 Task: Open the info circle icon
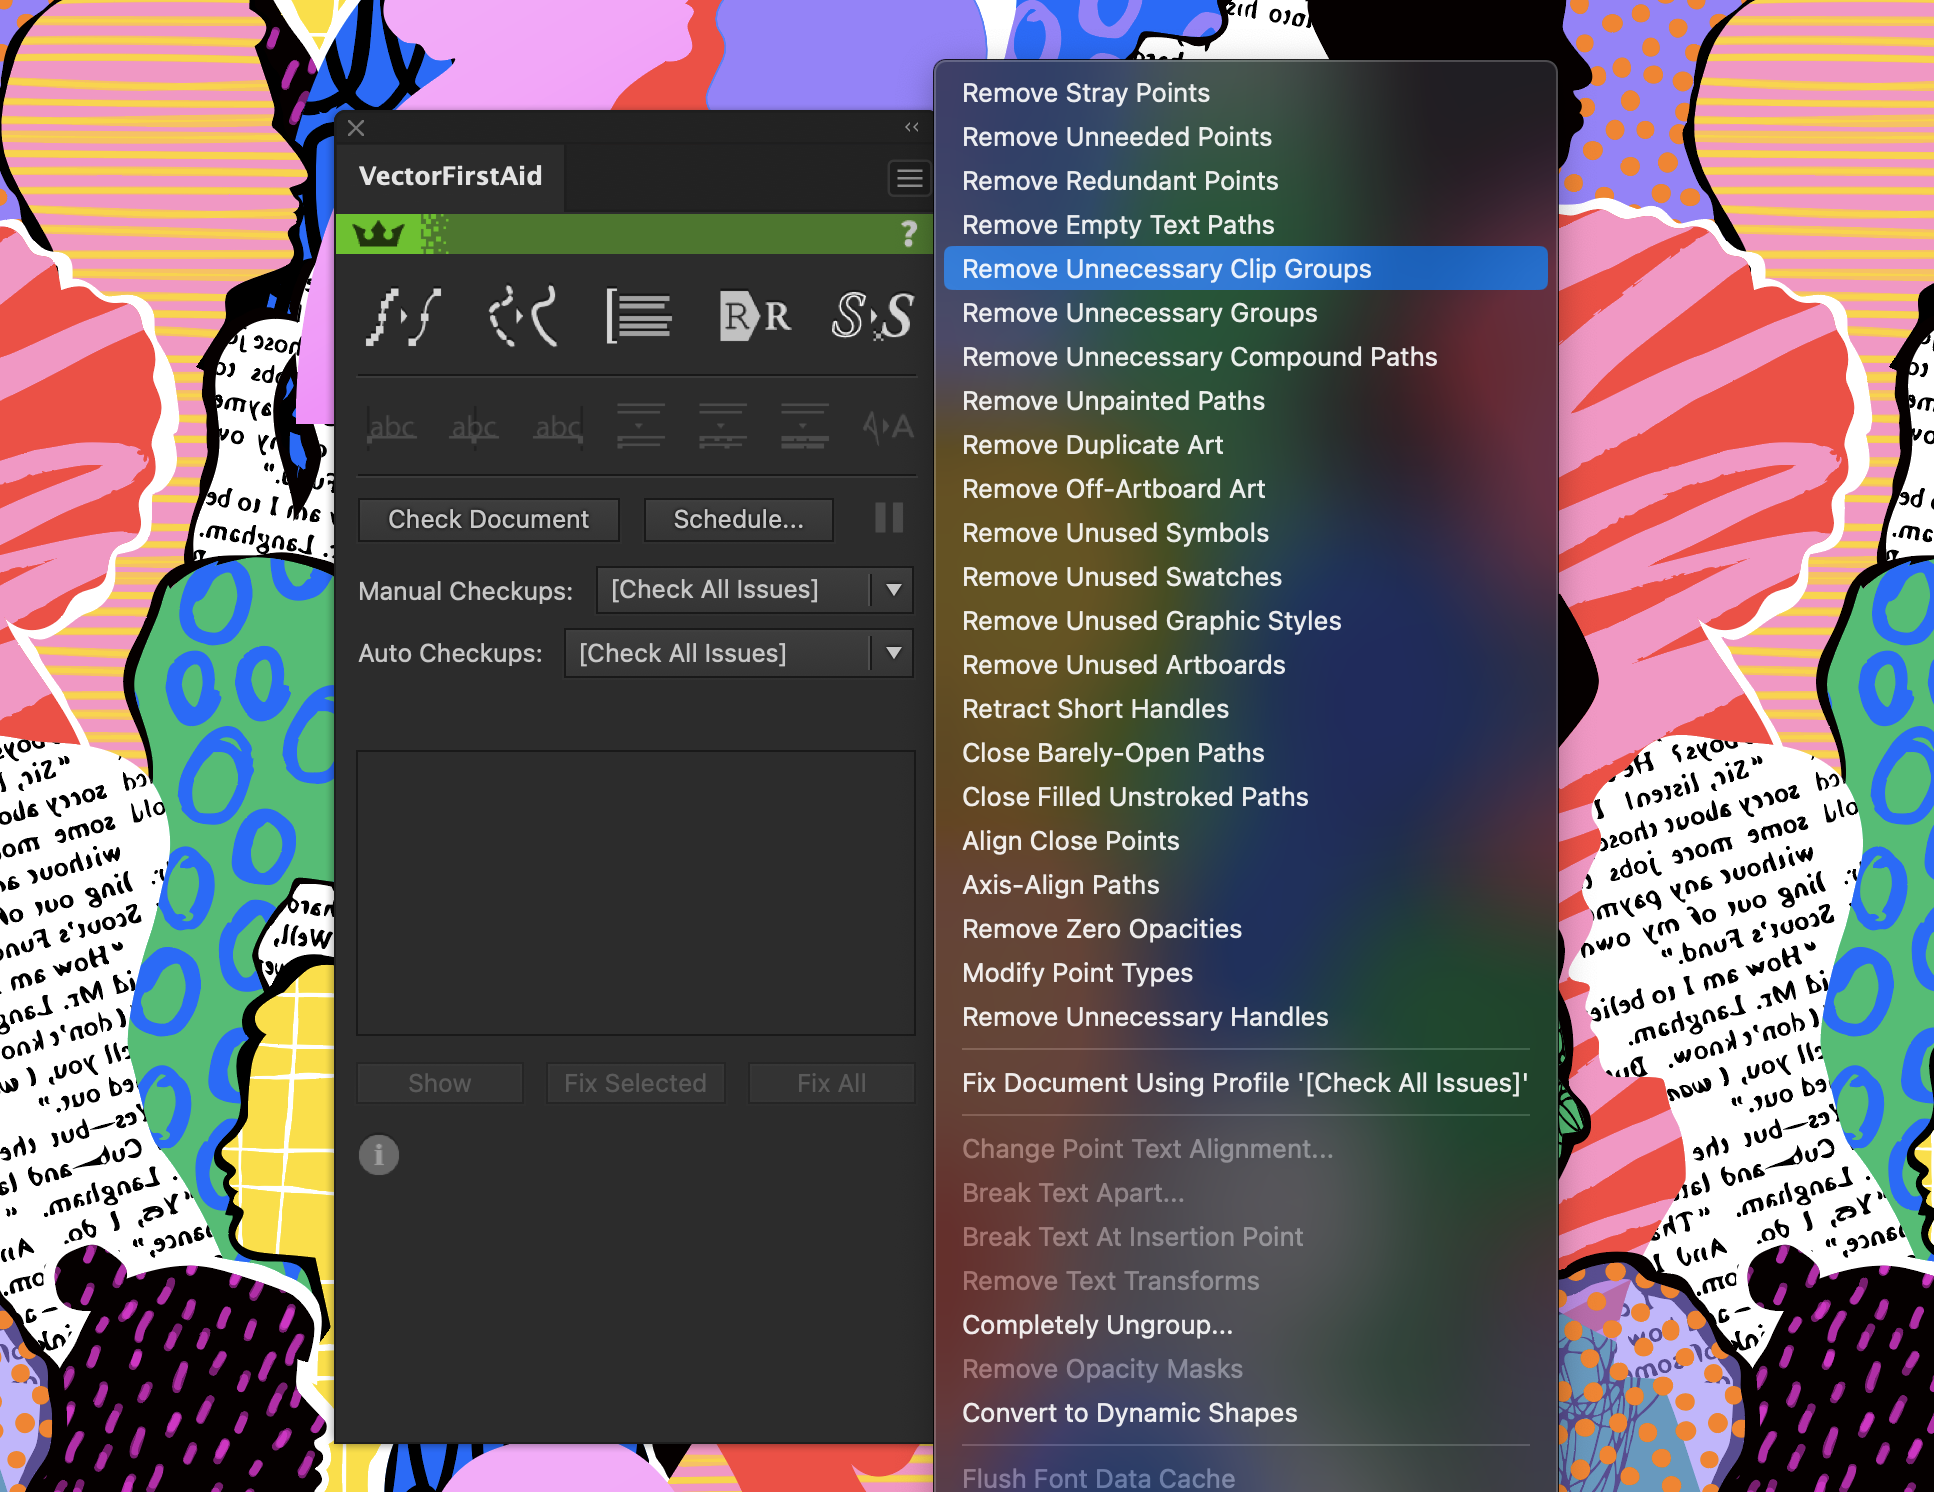[379, 1155]
